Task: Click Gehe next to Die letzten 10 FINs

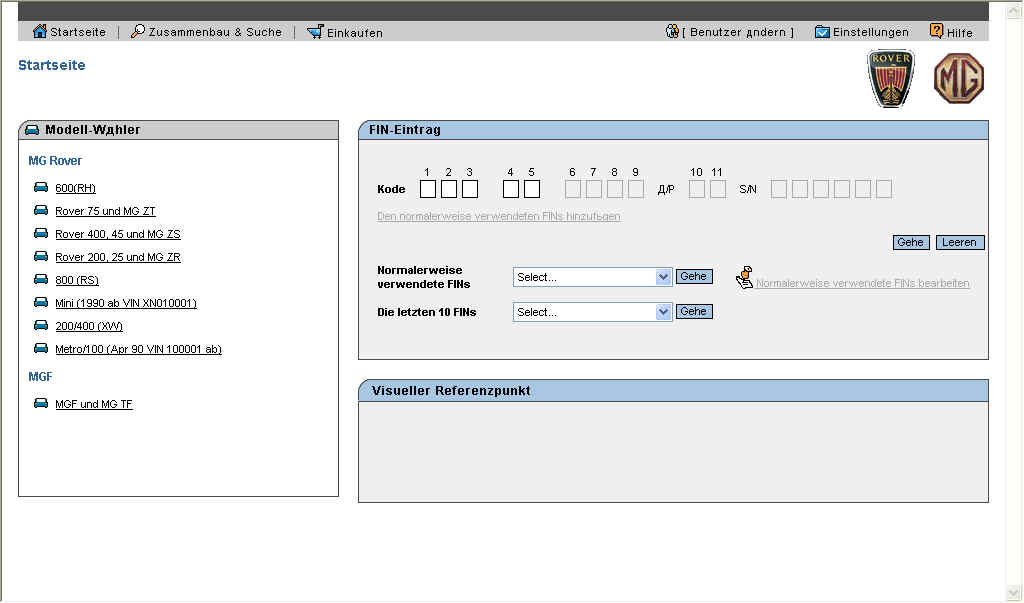Action: [x=694, y=312]
